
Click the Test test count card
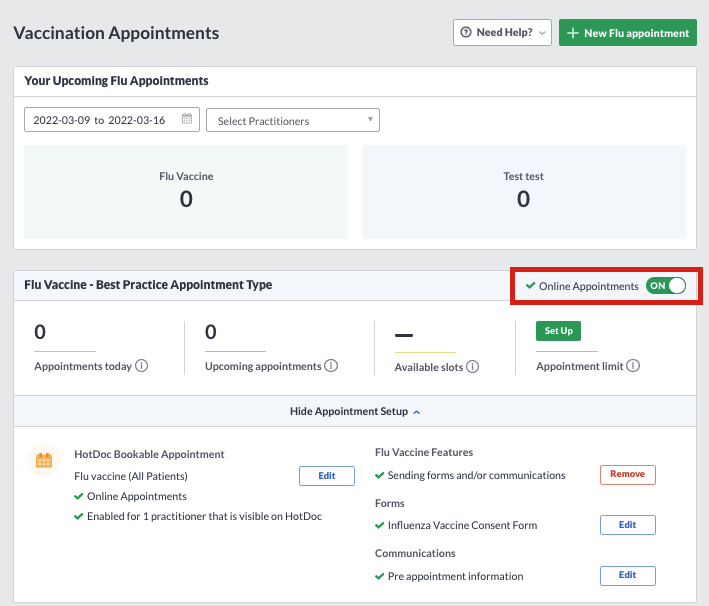(524, 192)
